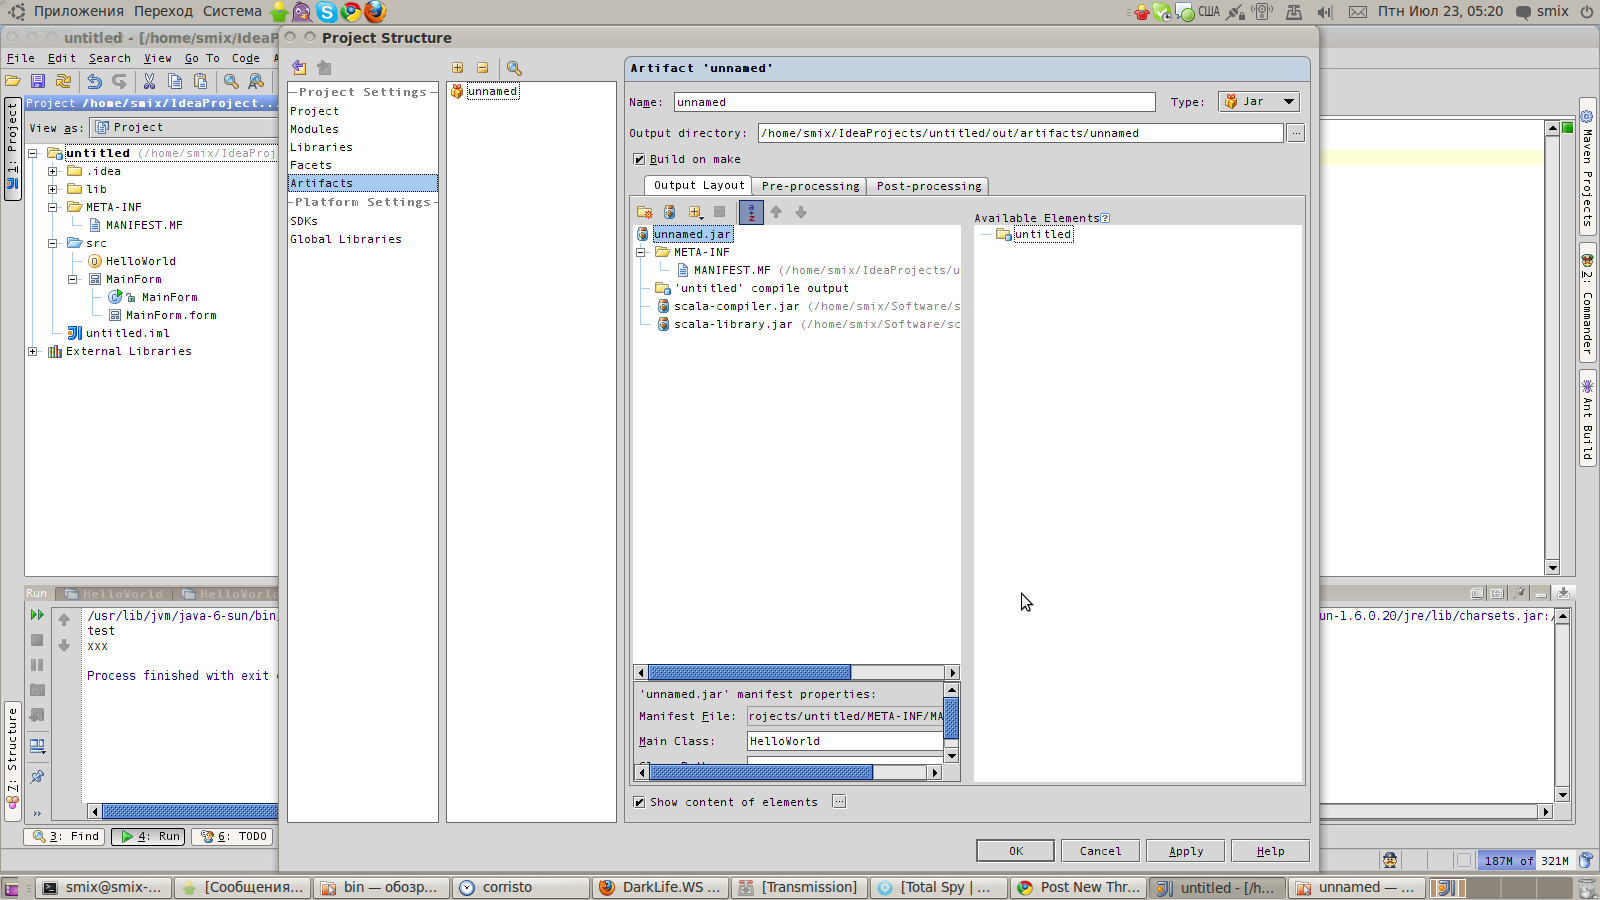Expand the External Libraries node
The height and width of the screenshot is (900, 1600).
[32, 351]
